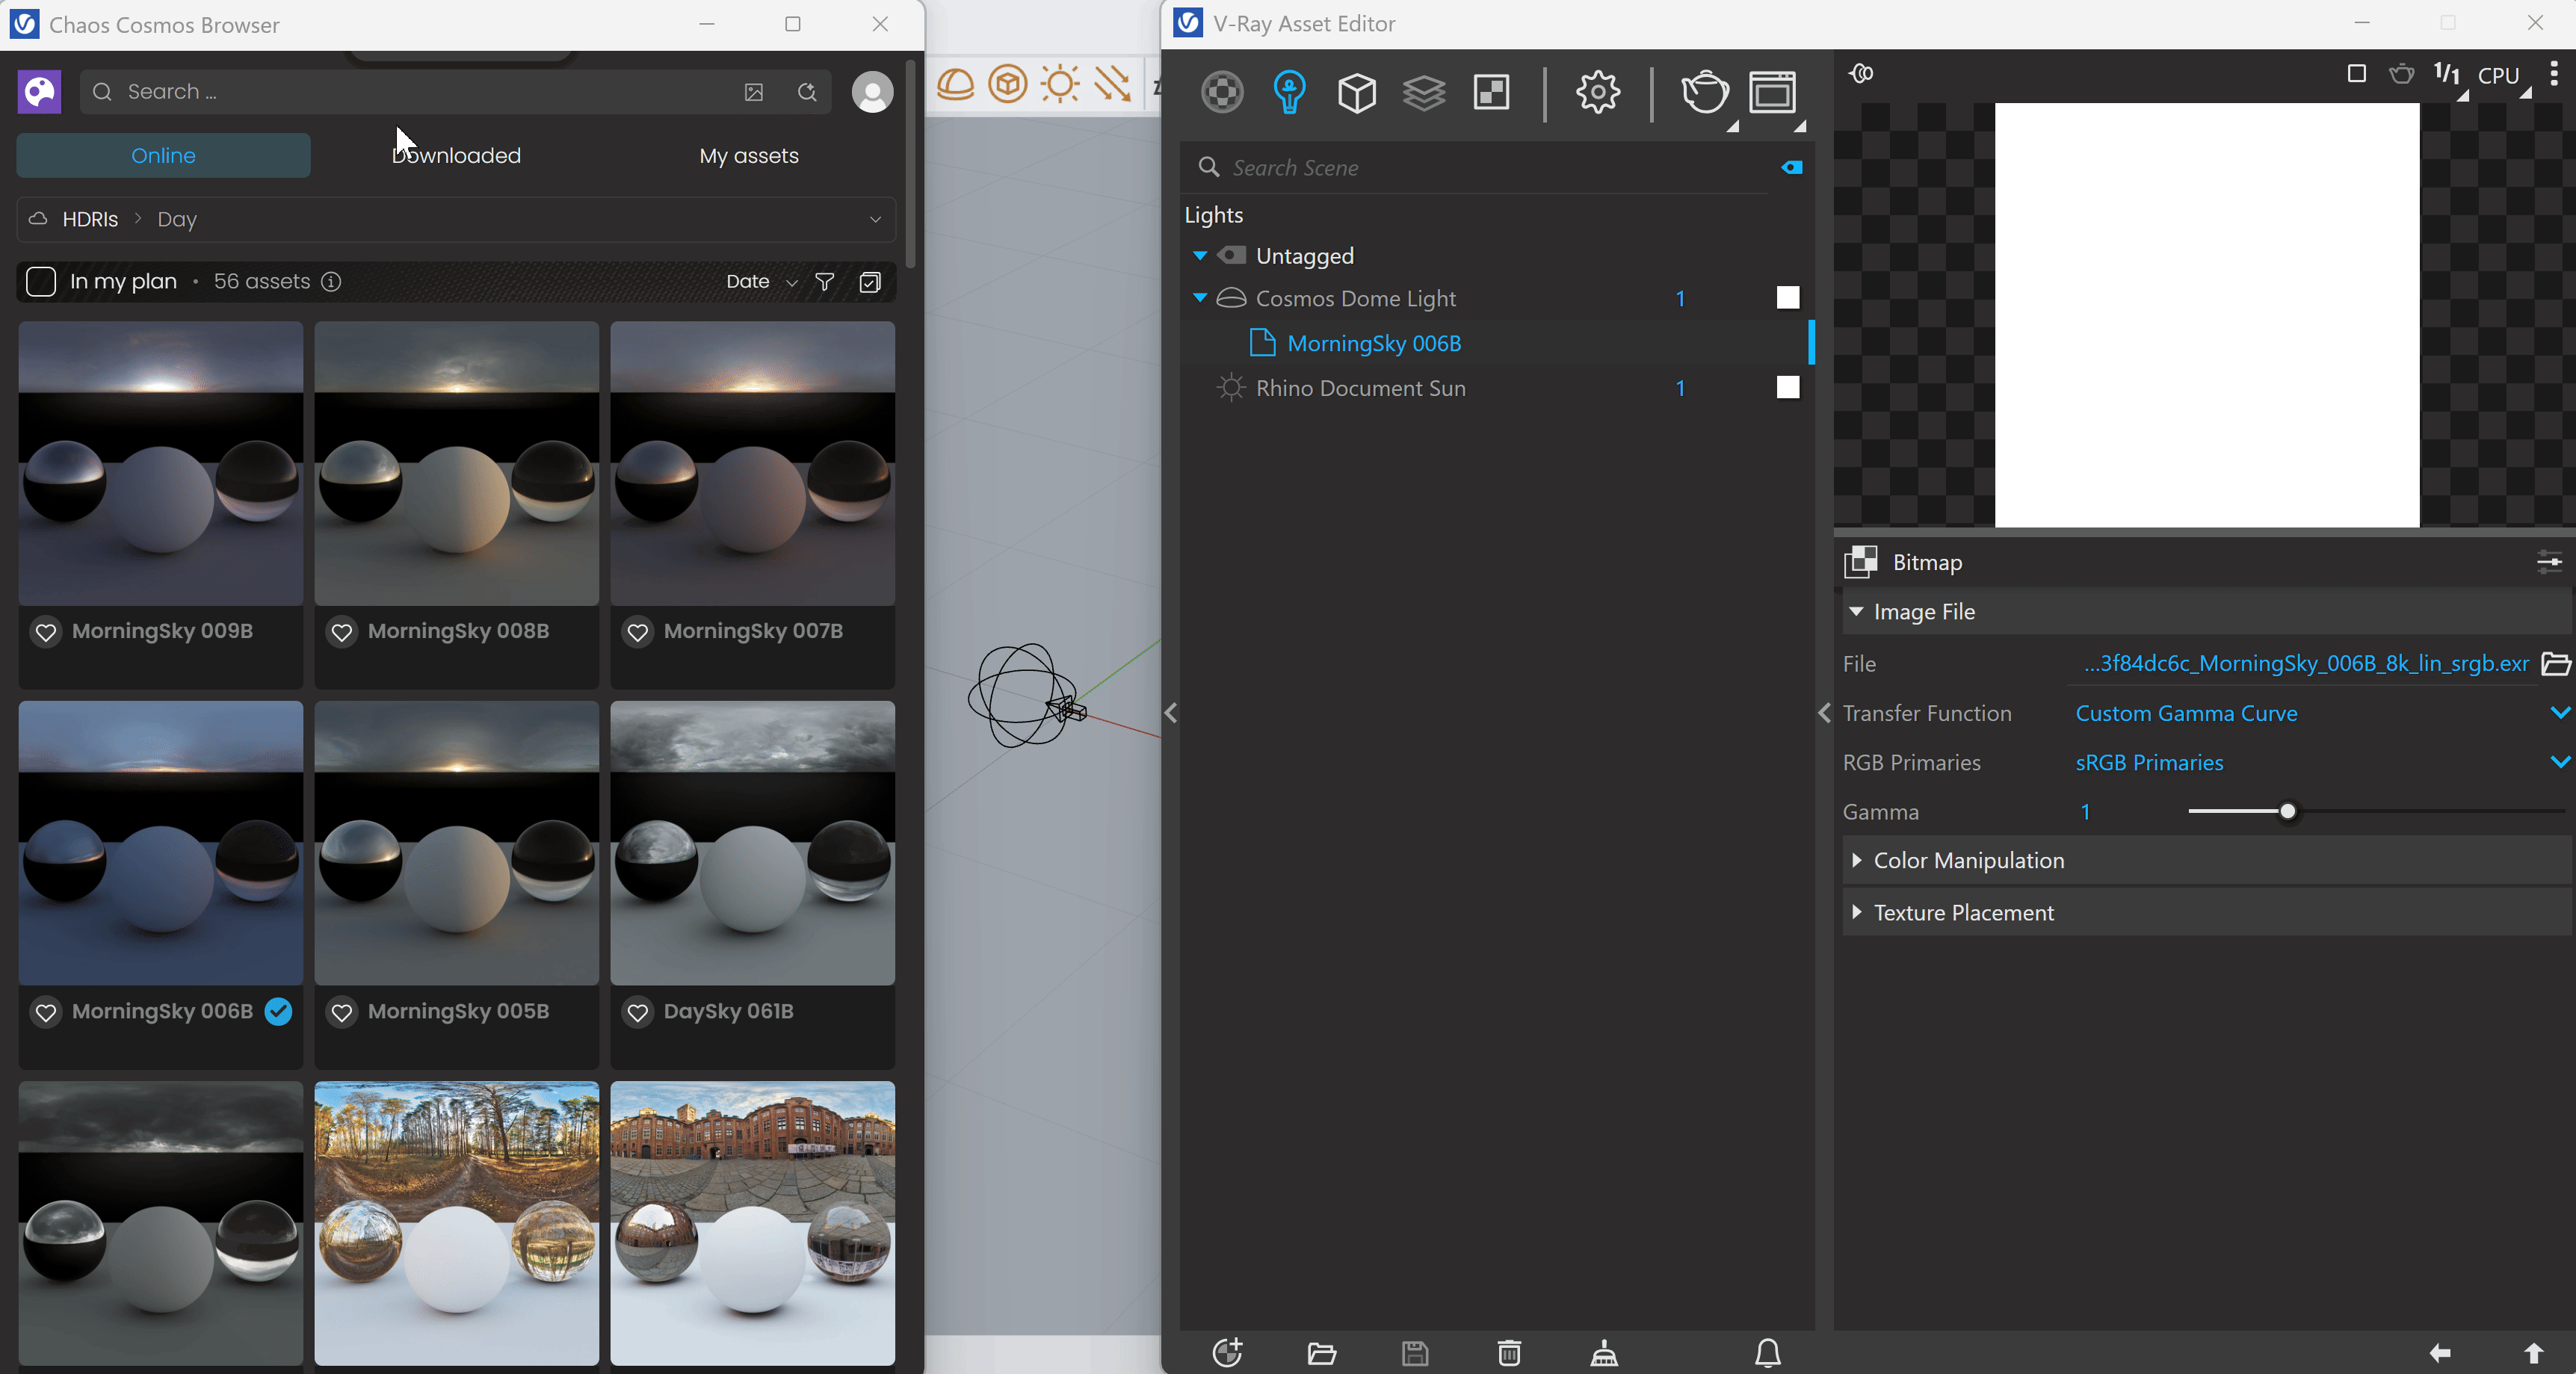This screenshot has width=2576, height=1374.
Task: Click the Cosmos home logo icon
Action: [x=39, y=92]
